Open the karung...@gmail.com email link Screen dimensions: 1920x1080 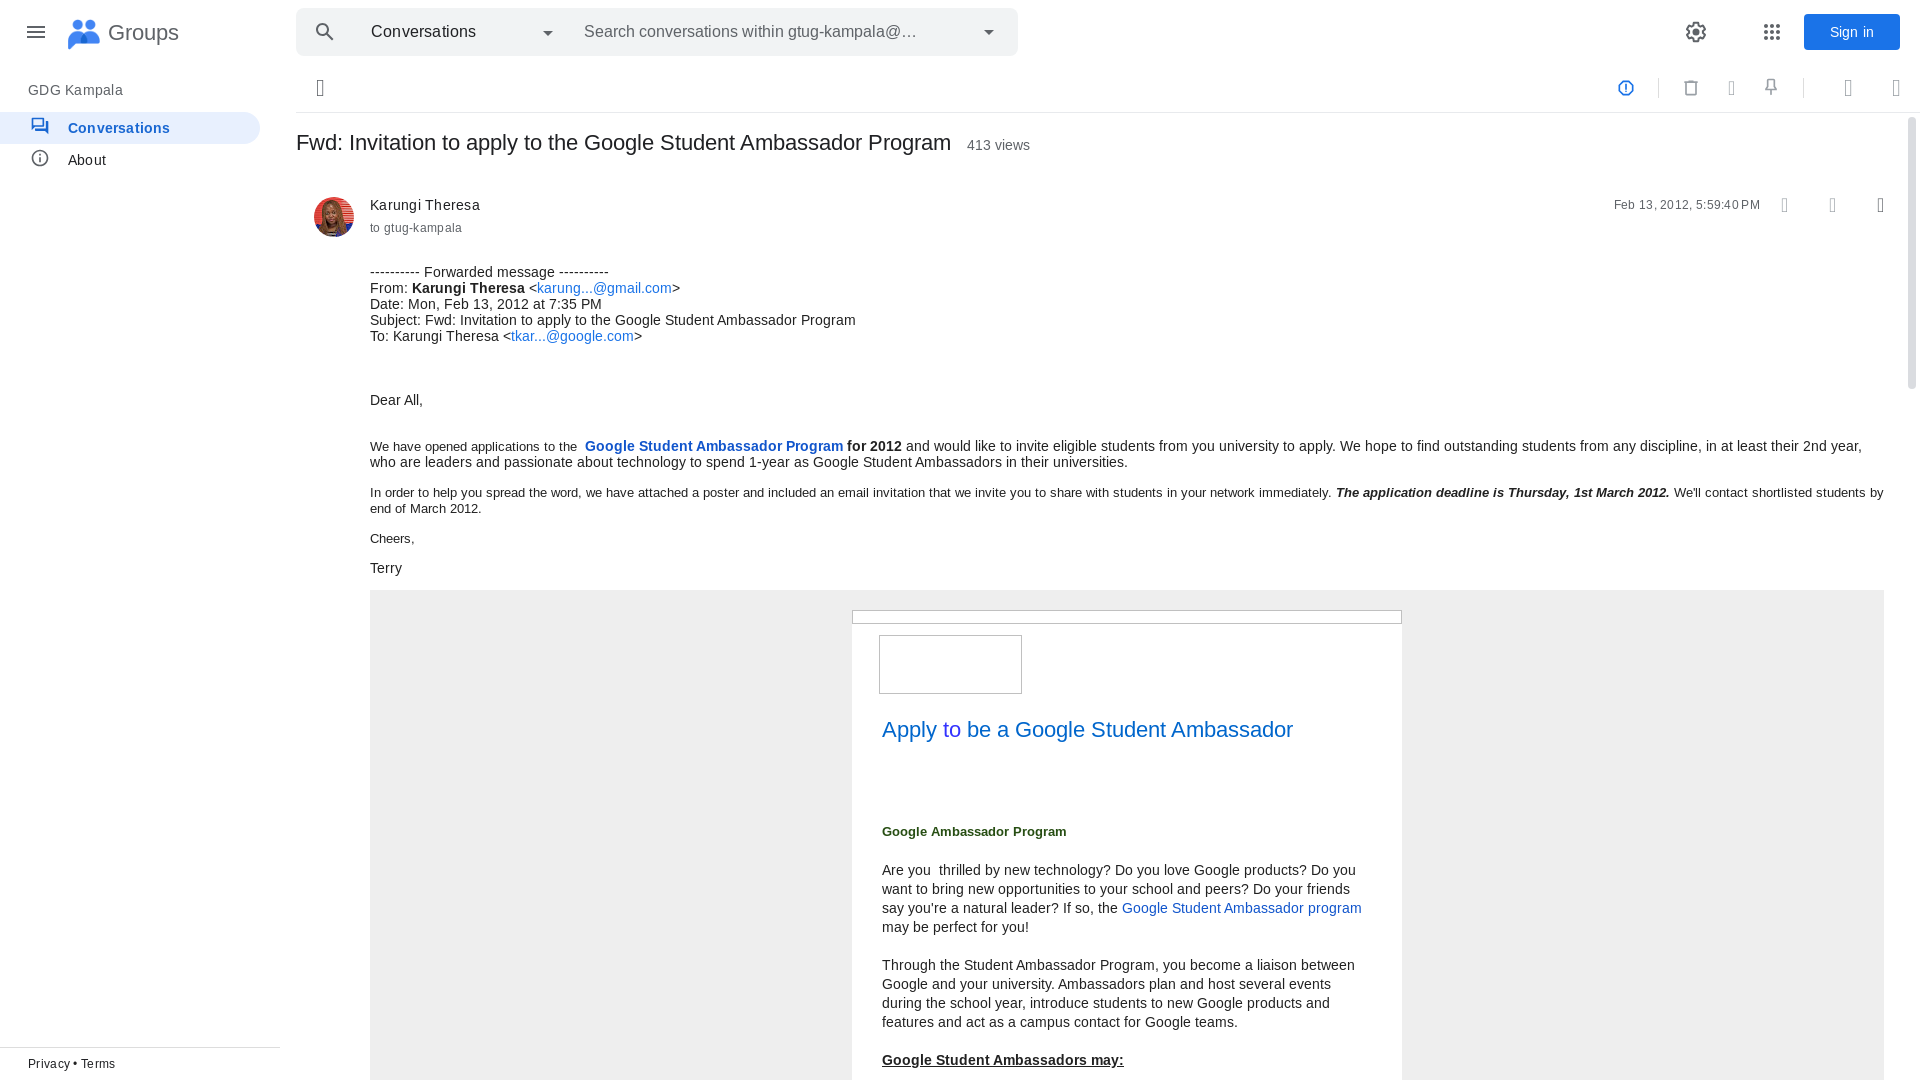pyautogui.click(x=604, y=288)
